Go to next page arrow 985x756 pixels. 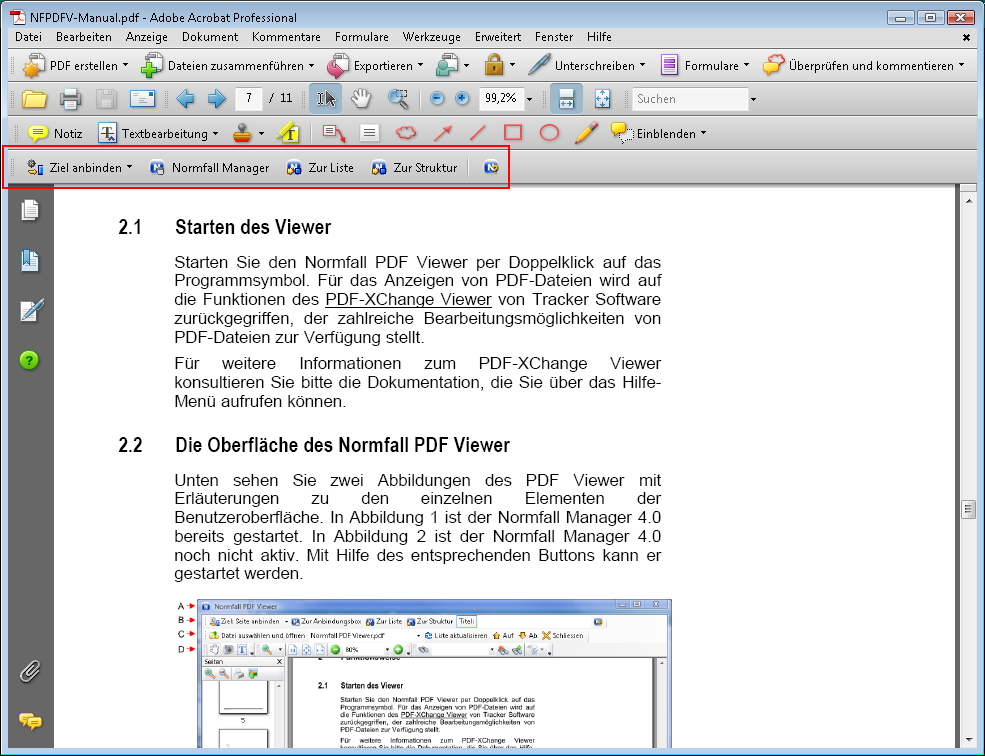pos(217,99)
